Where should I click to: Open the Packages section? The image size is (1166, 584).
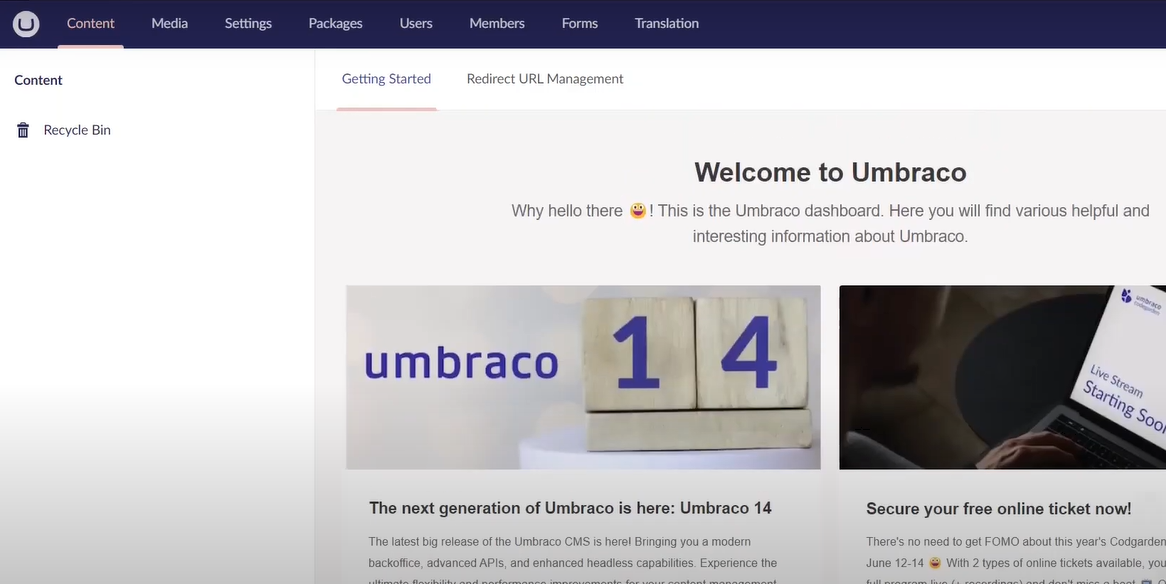[335, 23]
